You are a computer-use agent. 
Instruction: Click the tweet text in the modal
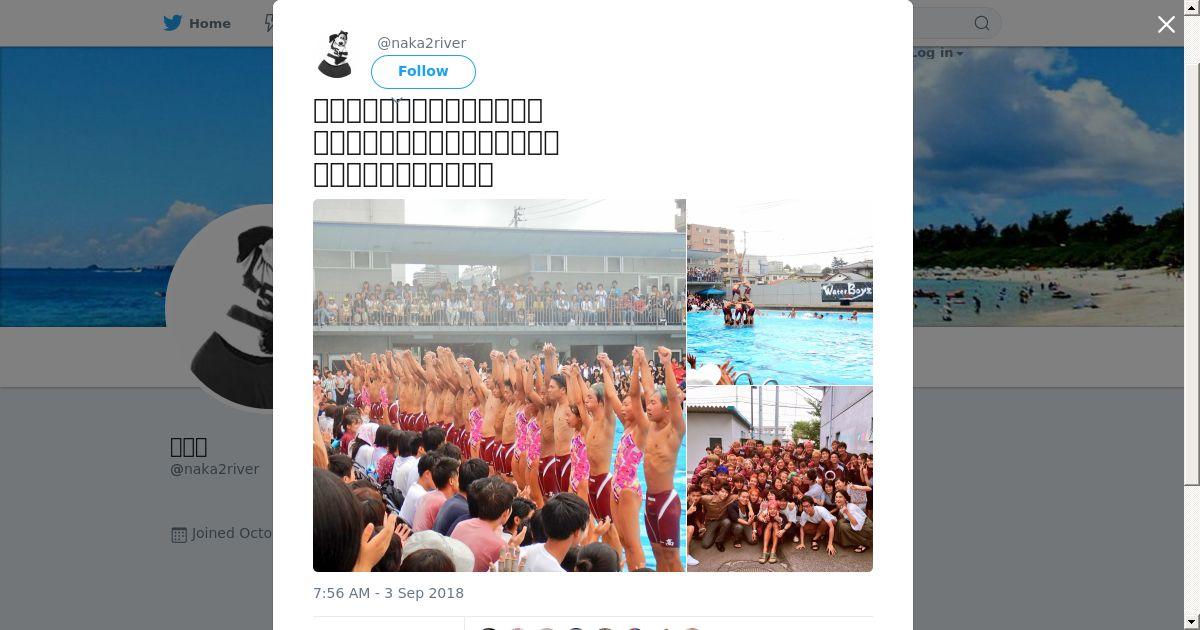coord(436,142)
